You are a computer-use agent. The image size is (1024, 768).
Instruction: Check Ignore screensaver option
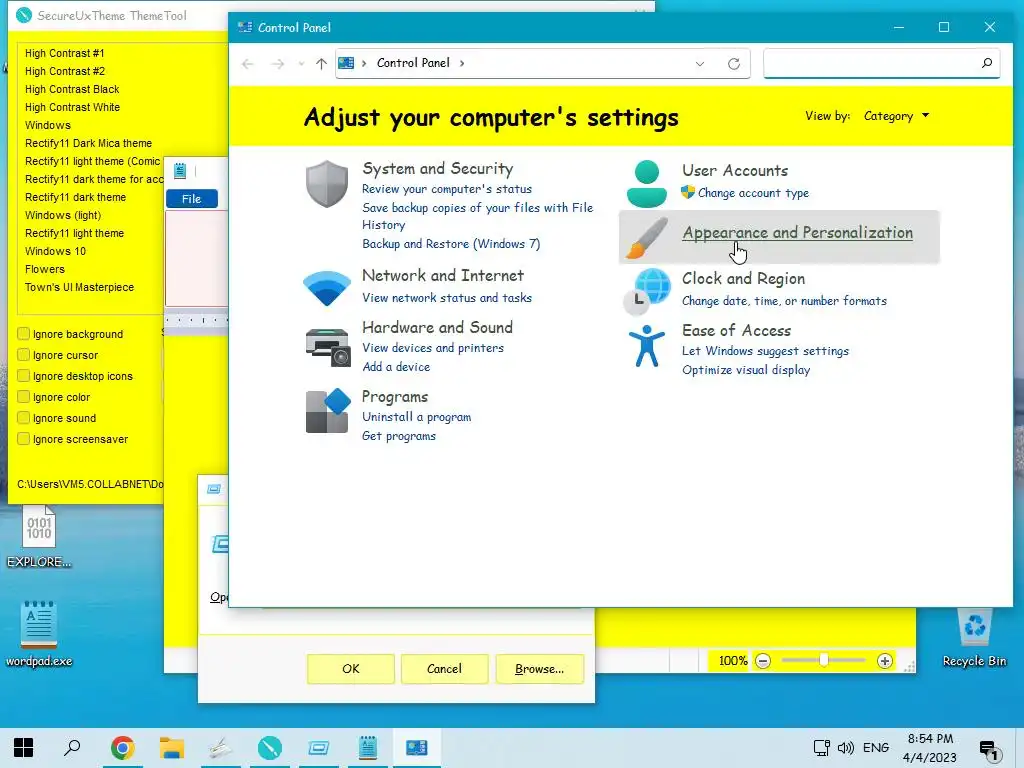point(24,438)
